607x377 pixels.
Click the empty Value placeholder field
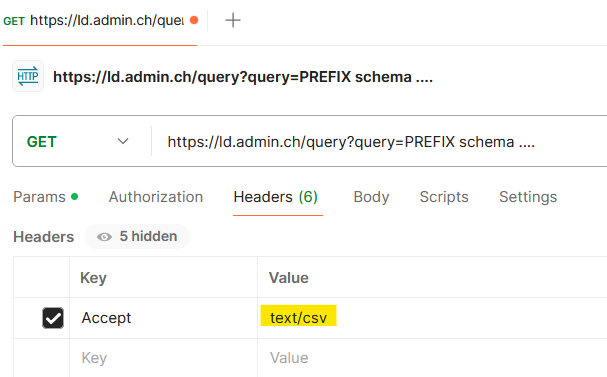(432, 358)
